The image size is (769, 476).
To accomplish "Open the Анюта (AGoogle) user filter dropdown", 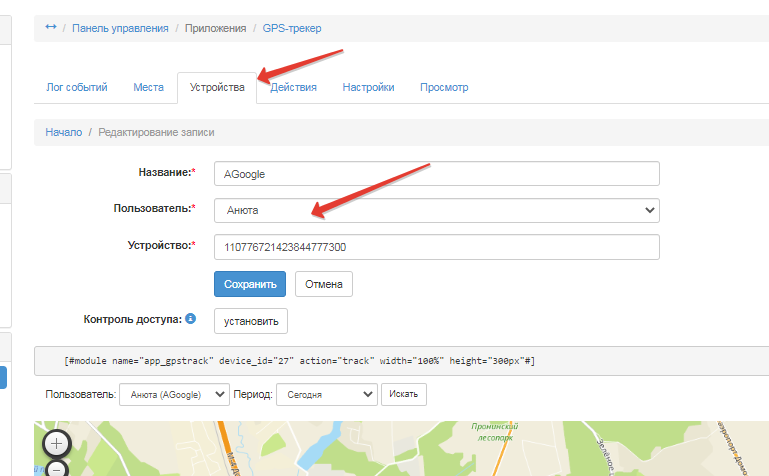I will pyautogui.click(x=174, y=395).
